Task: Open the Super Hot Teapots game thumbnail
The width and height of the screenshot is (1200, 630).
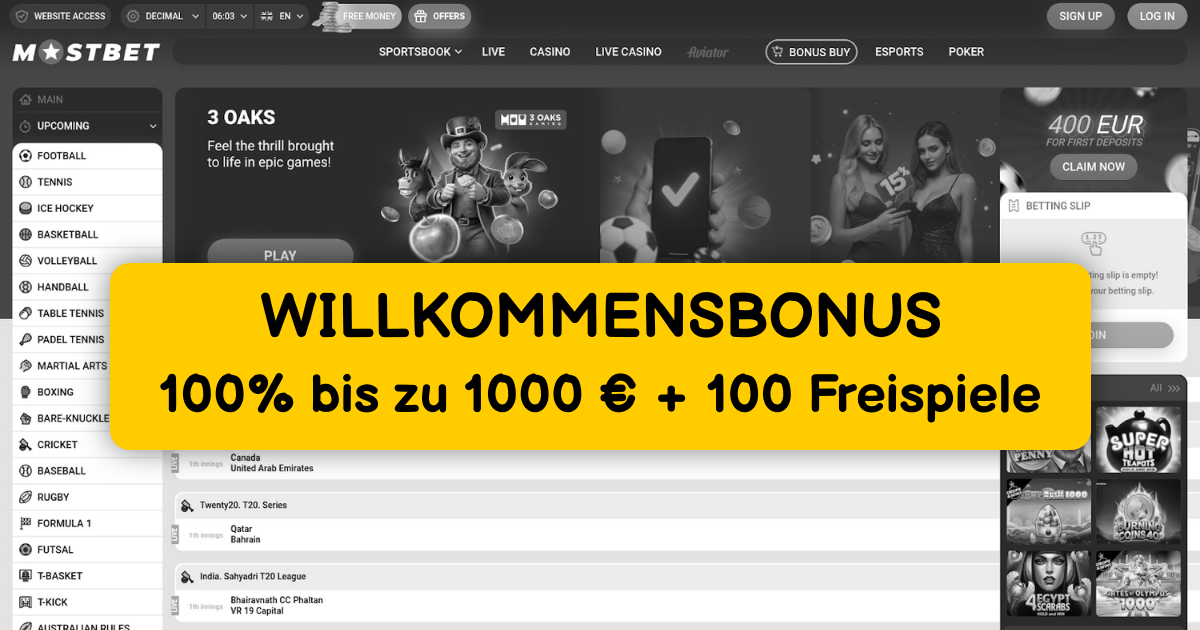Action: [1138, 439]
